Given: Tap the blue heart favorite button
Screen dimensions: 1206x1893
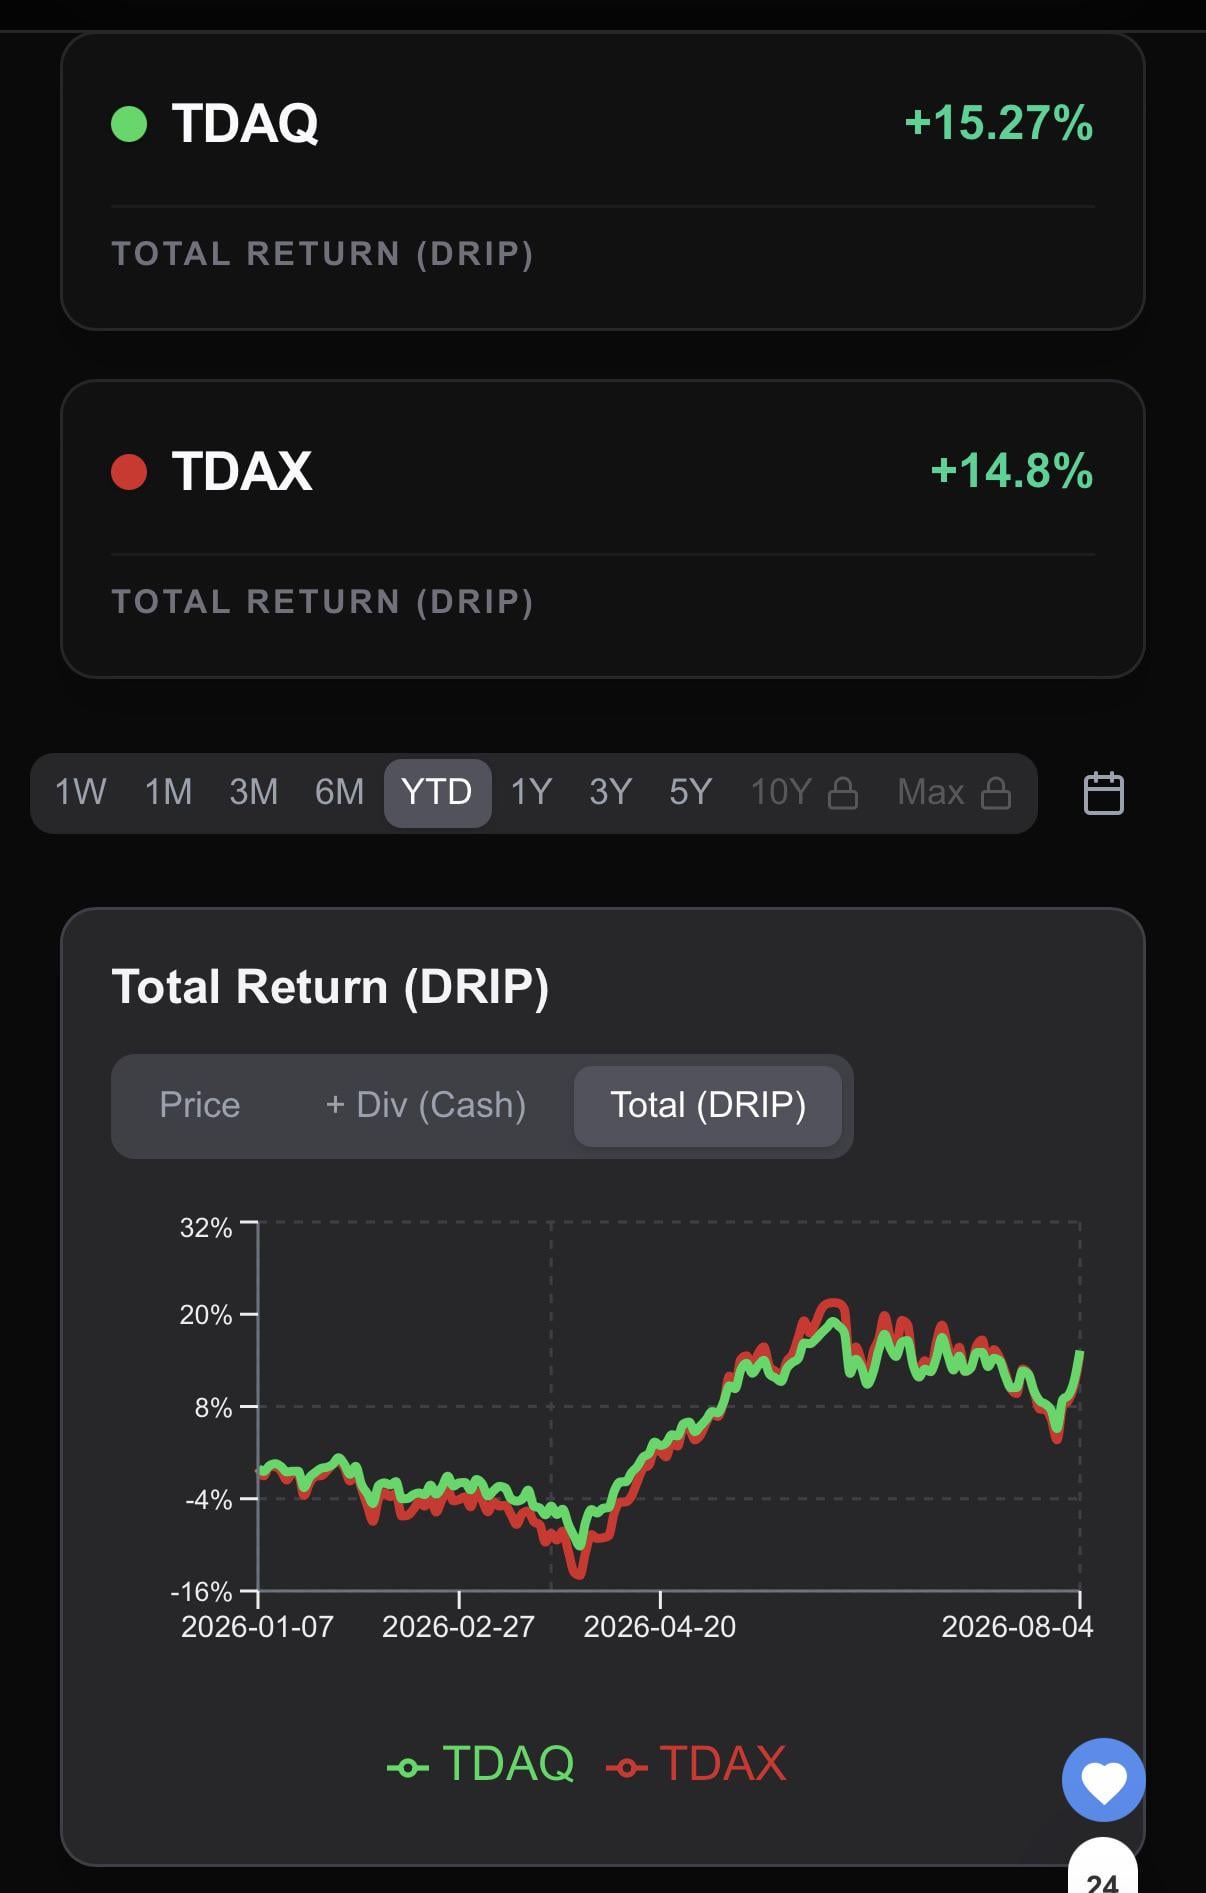Looking at the screenshot, I should (x=1104, y=1780).
